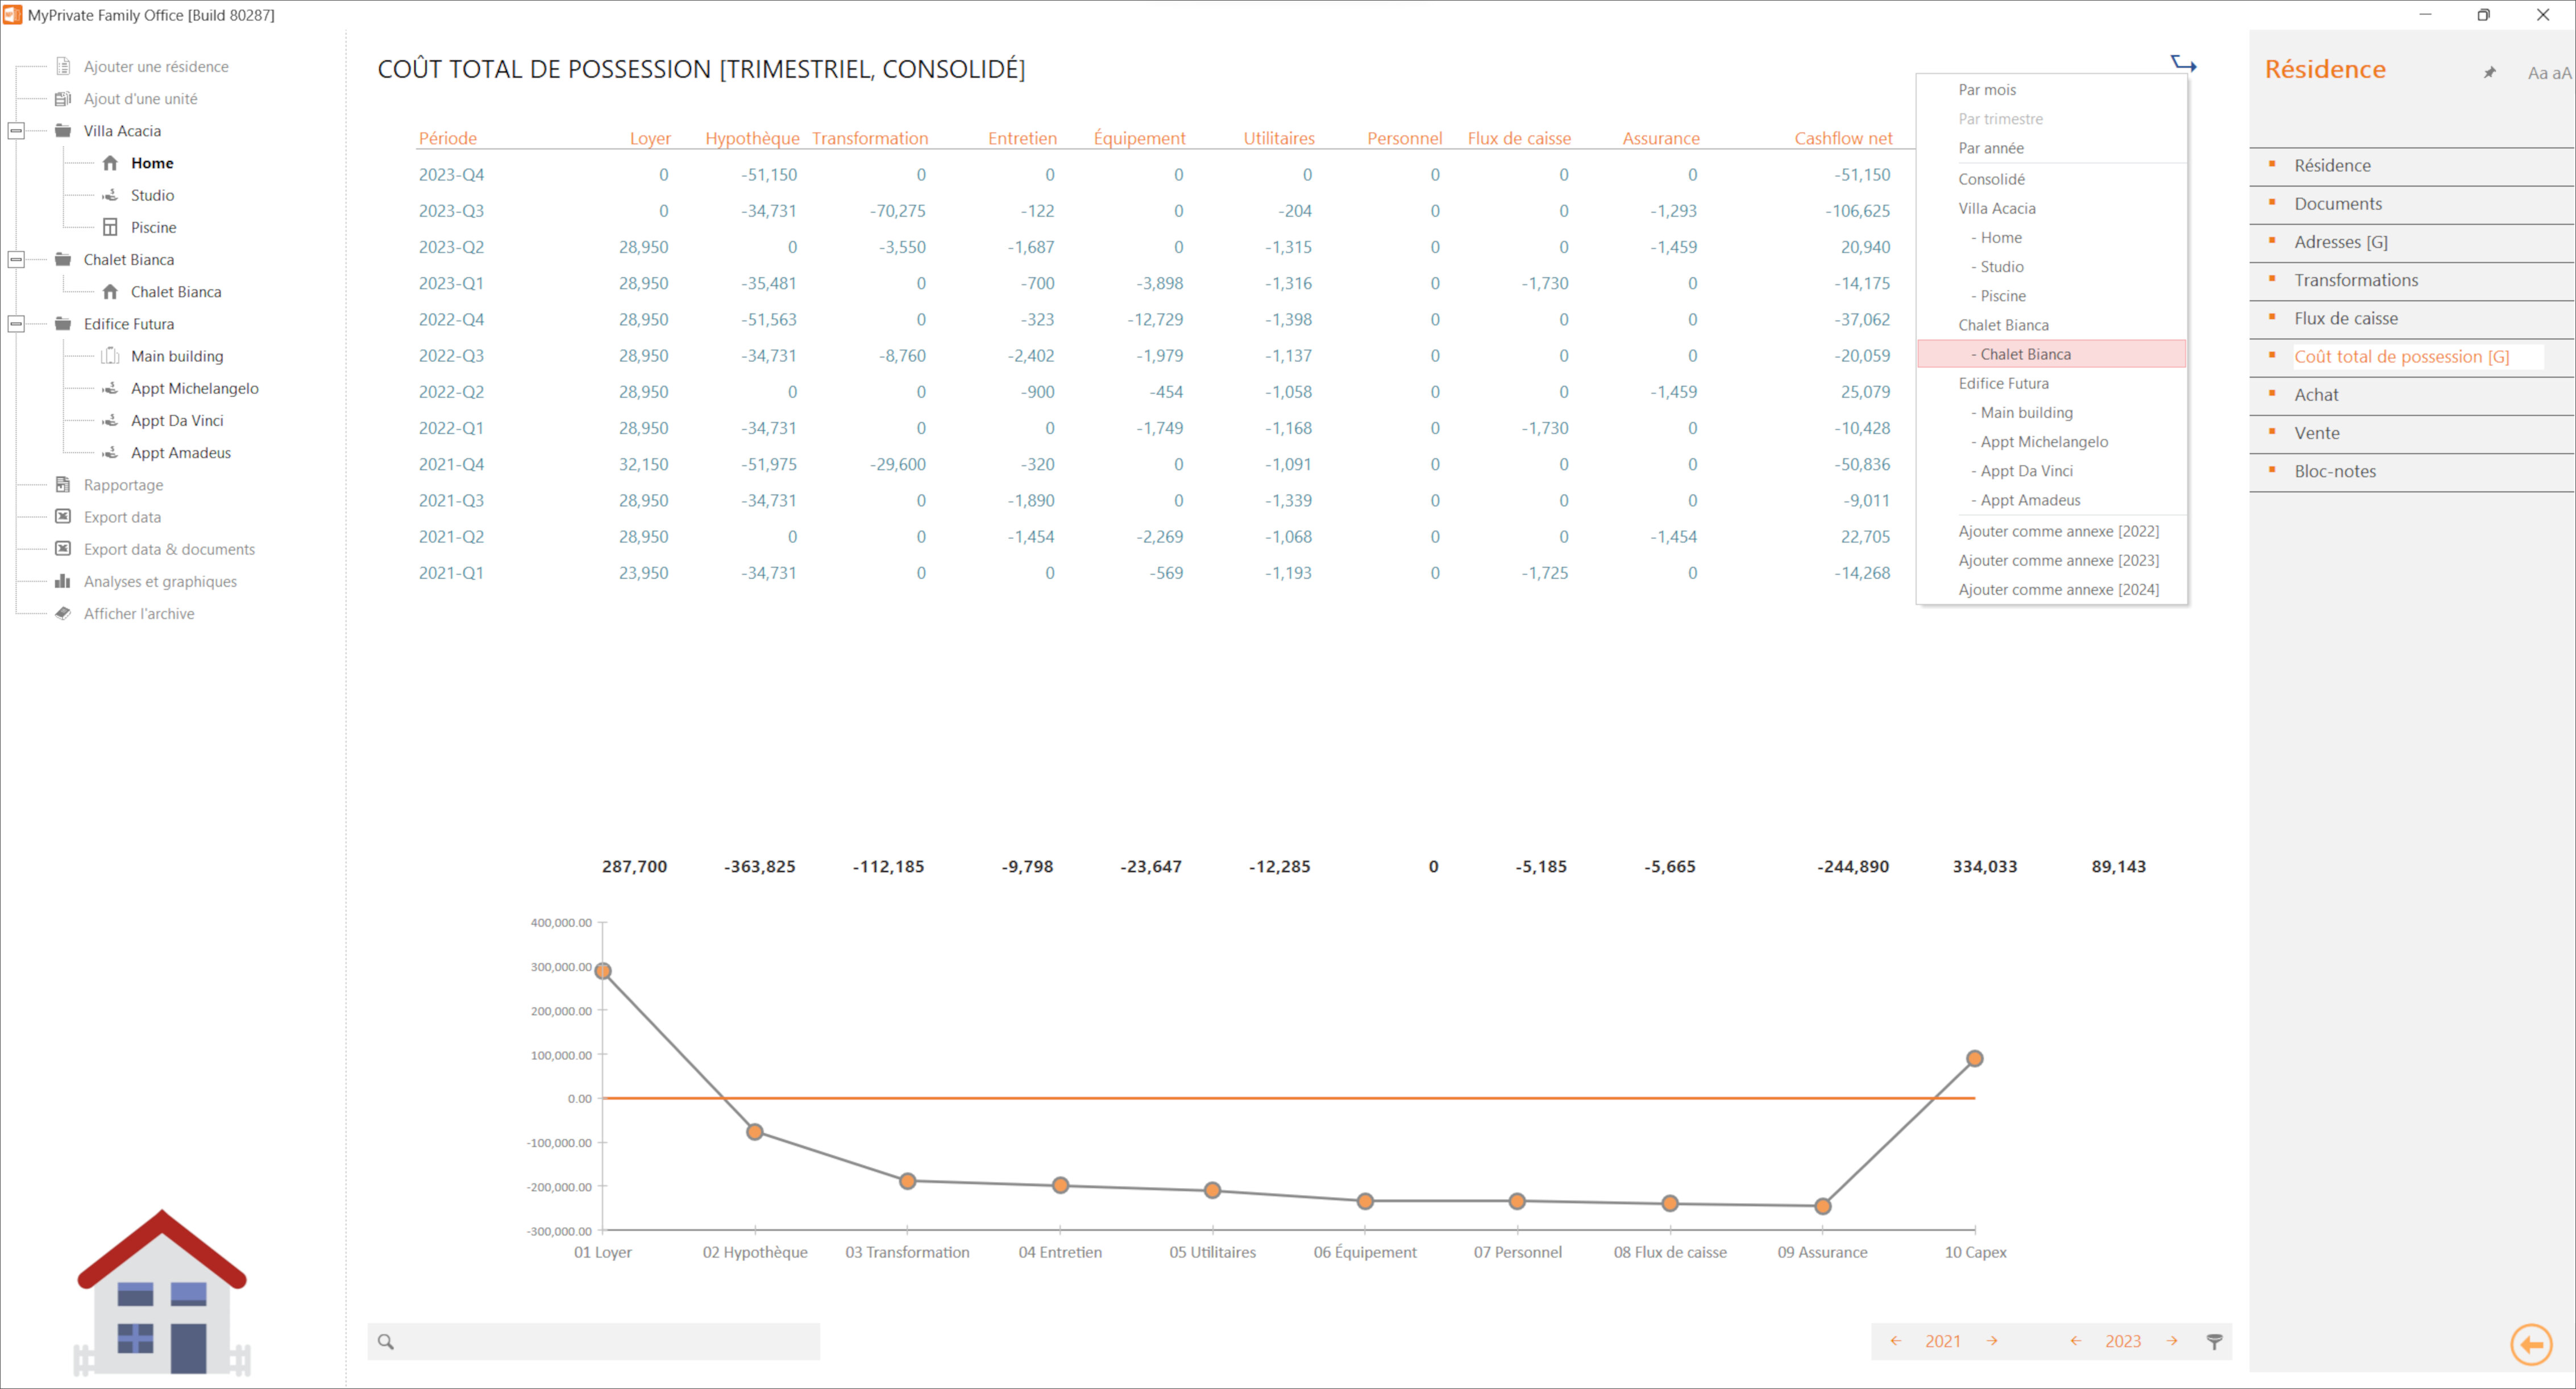Decrease the 2021 start year
This screenshot has width=2576, height=1389.
coord(1895,1341)
